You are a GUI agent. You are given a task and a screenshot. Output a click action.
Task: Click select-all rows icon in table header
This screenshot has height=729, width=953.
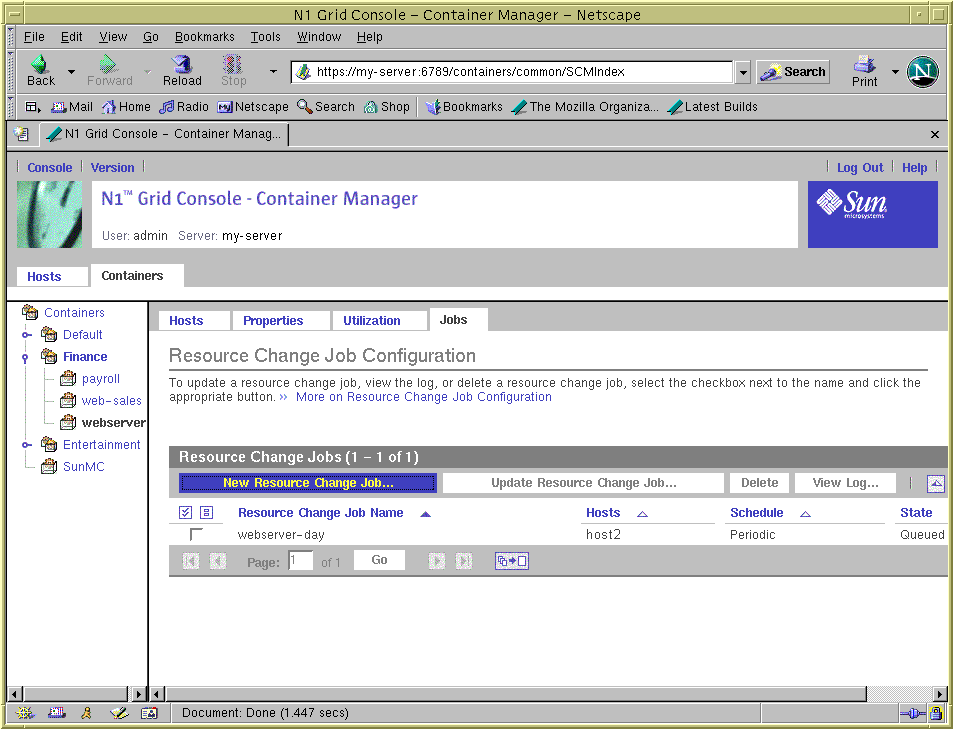coord(185,513)
